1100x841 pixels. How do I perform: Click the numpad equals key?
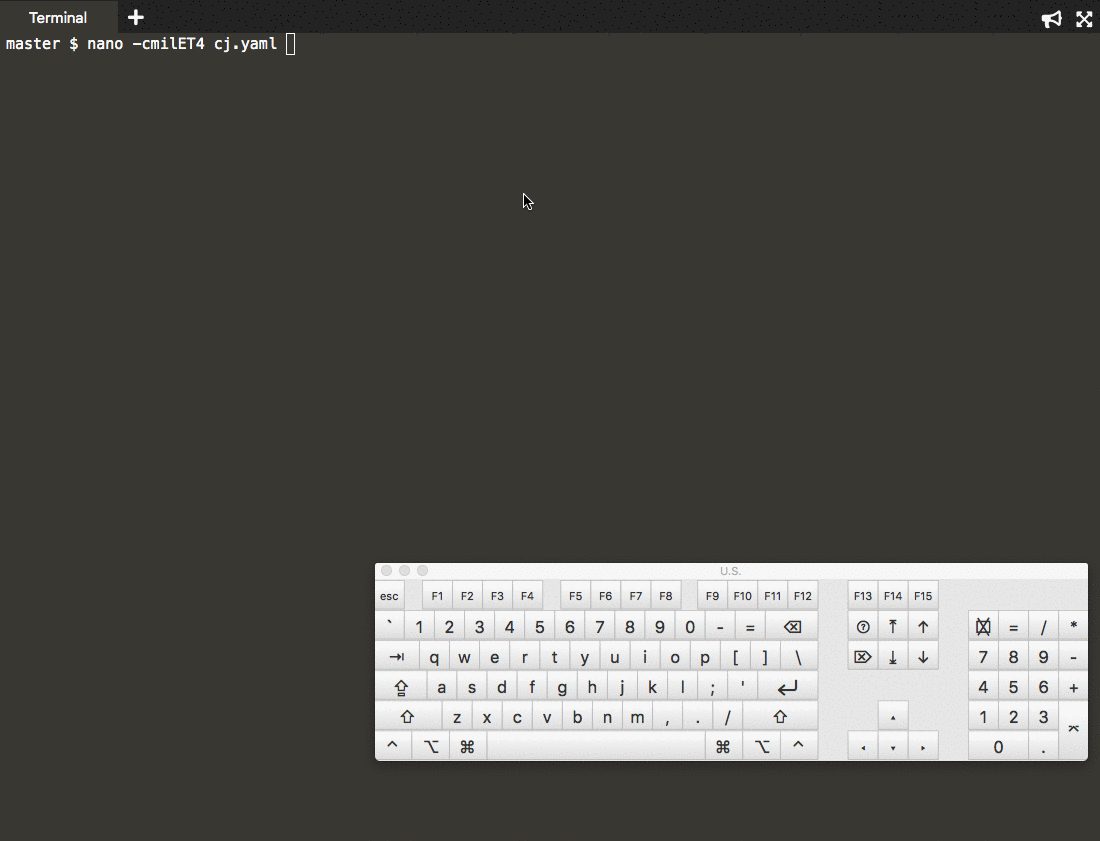[x=1013, y=627]
